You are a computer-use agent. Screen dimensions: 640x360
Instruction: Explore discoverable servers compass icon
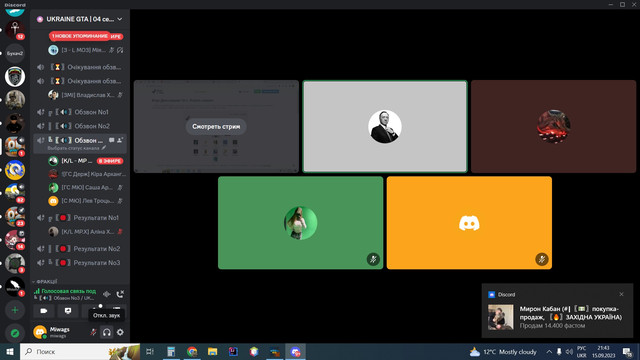[x=15, y=333]
